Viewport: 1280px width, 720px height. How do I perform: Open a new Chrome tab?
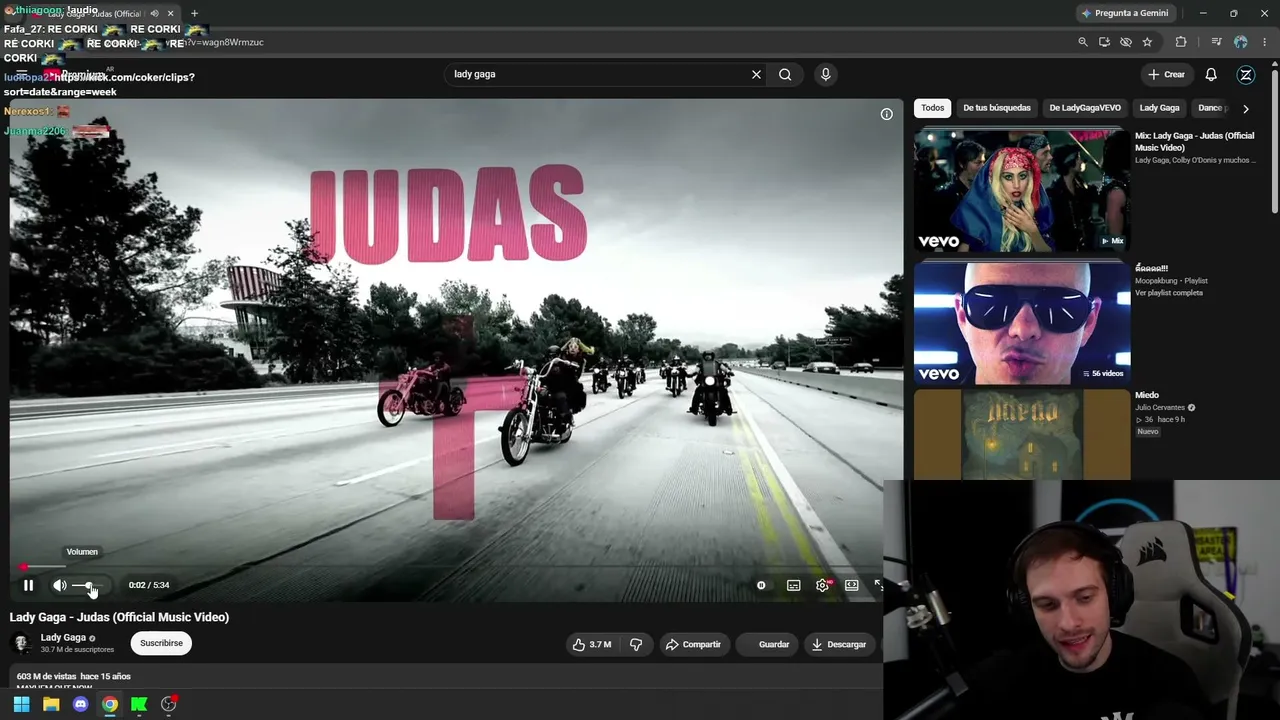click(194, 13)
